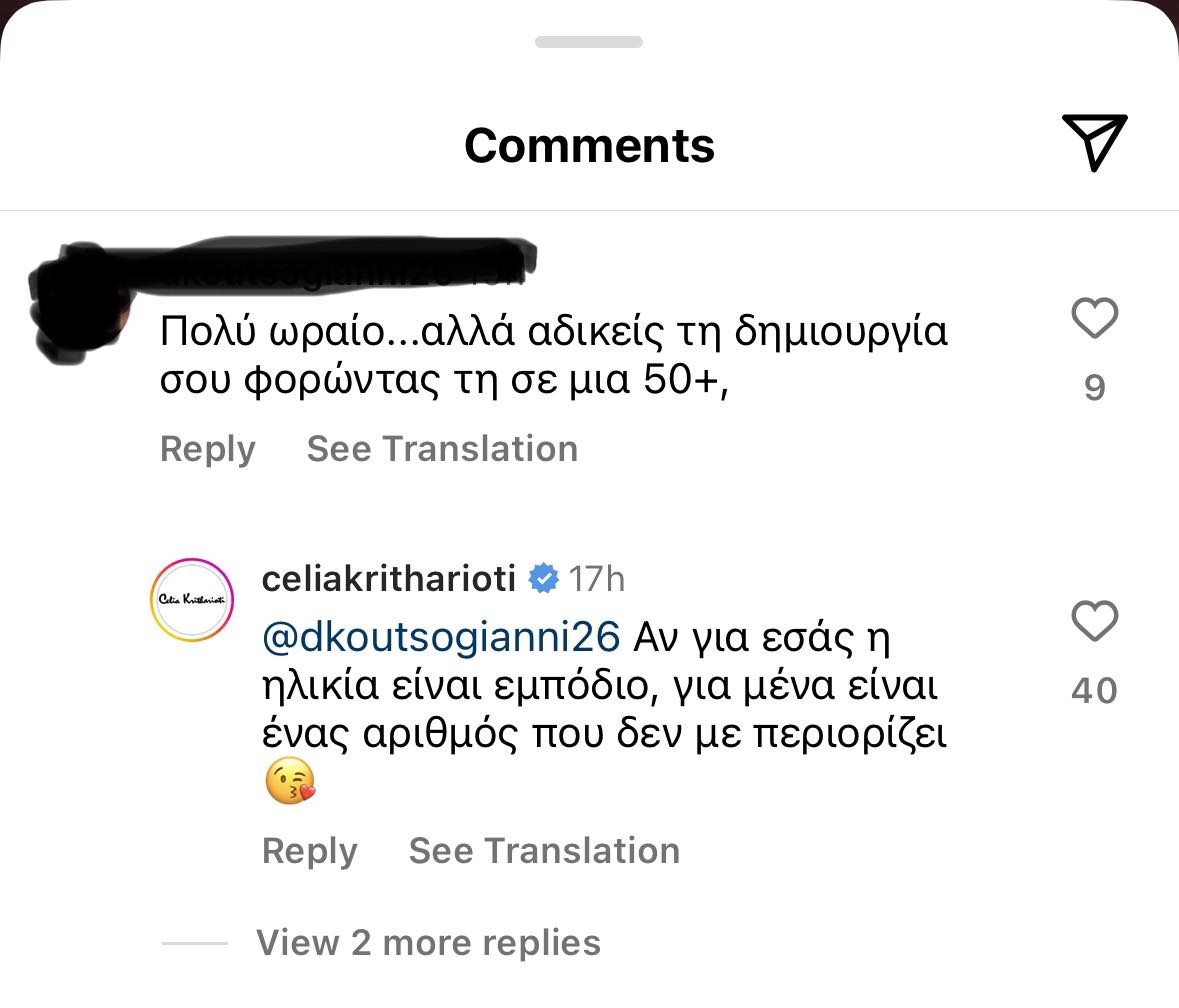Screen dimensions: 1179x1008
Task: Like celiakritharioti's reply with the heart
Action: click(x=1094, y=622)
